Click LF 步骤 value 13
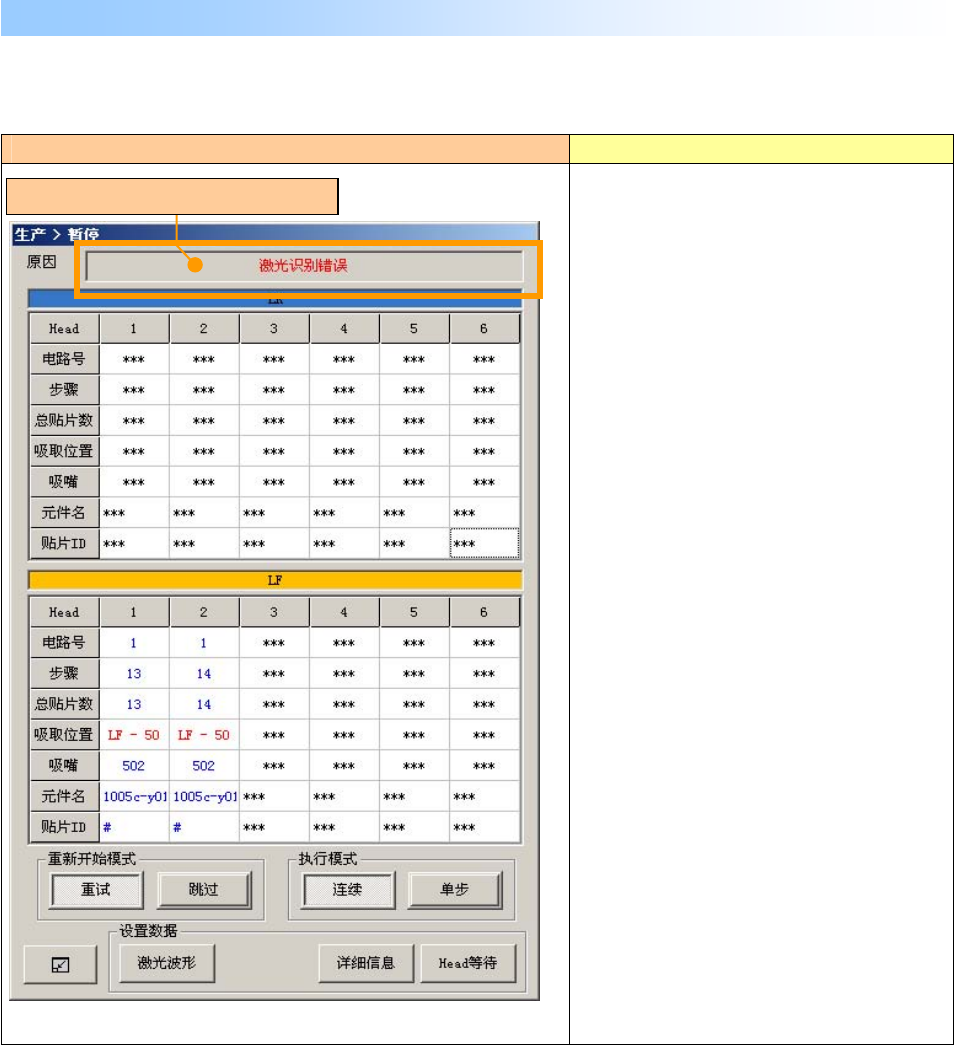This screenshot has height=1045, width=955. pyautogui.click(x=134, y=674)
